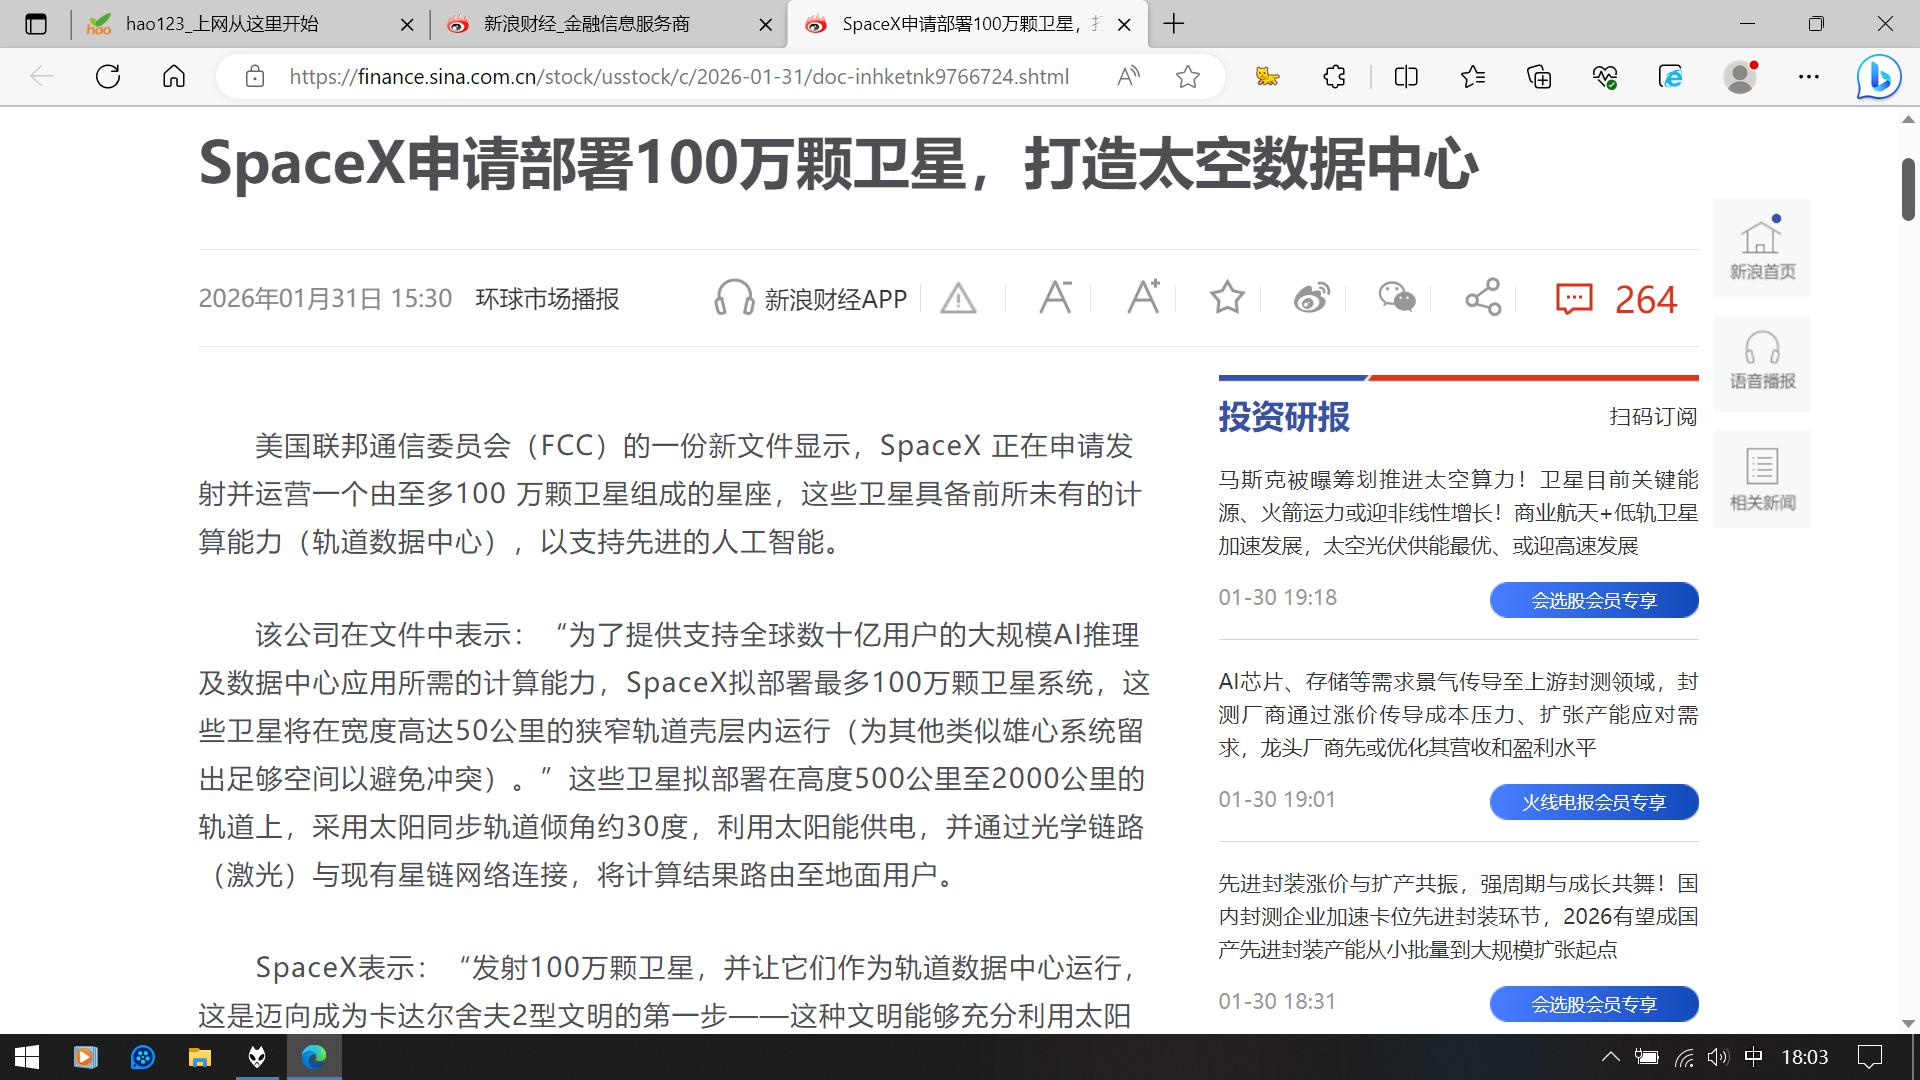Click the increase font size icon
This screenshot has width=1920, height=1080.
1143,298
